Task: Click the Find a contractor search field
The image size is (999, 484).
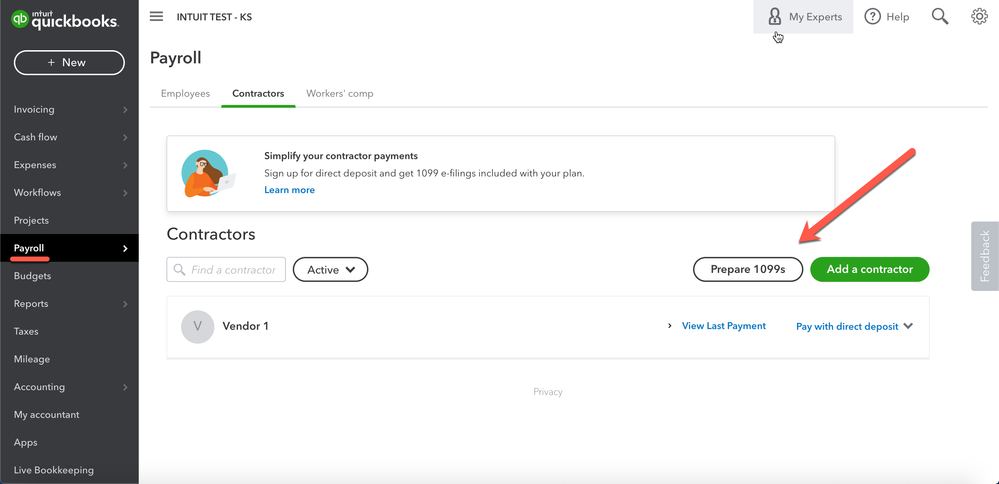Action: (232, 270)
